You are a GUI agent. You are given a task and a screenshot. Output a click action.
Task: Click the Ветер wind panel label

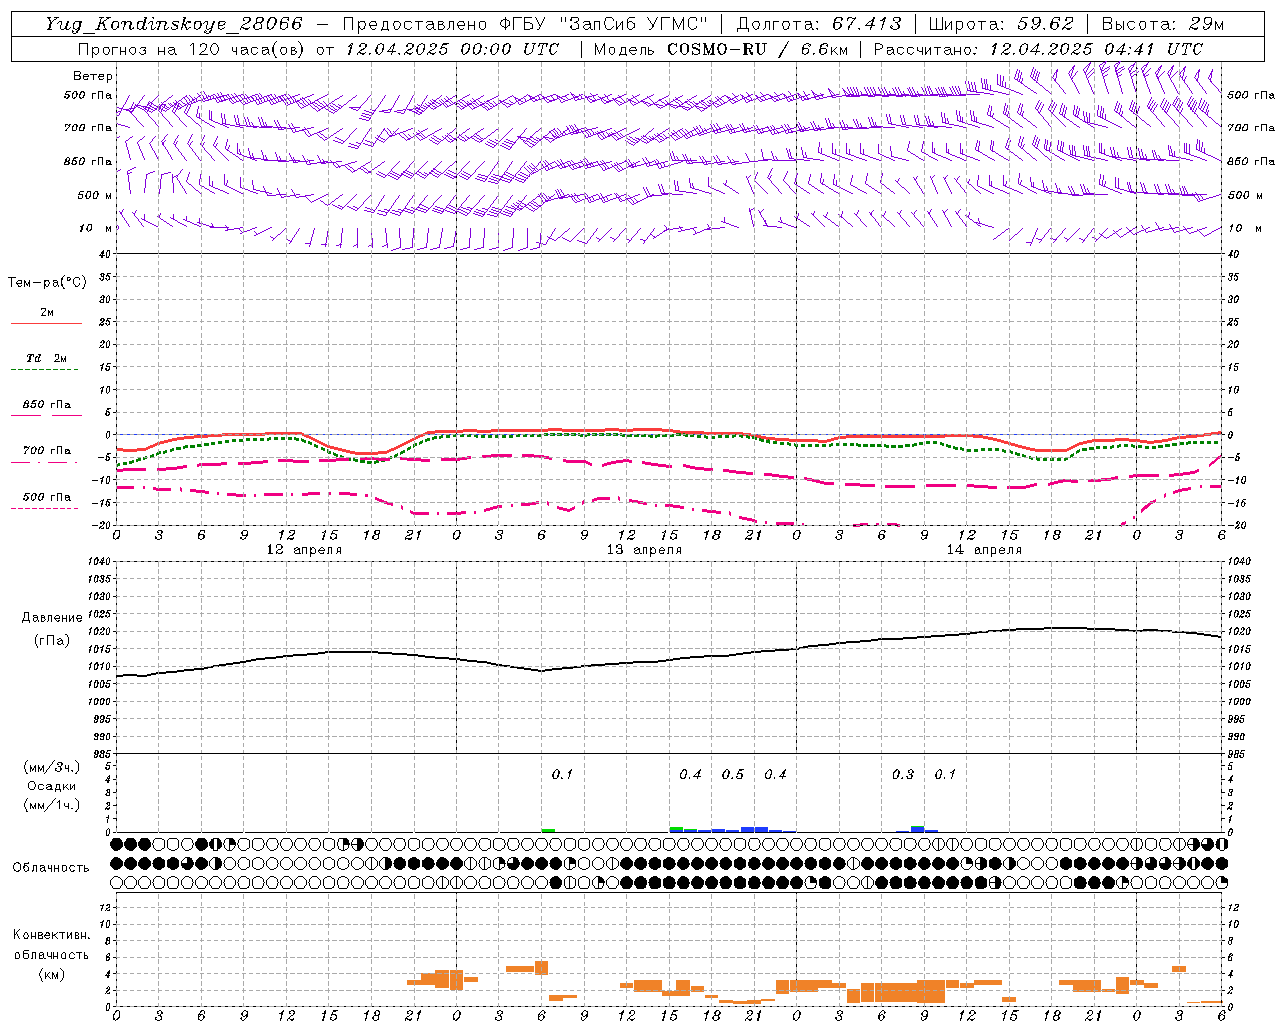pyautogui.click(x=93, y=76)
